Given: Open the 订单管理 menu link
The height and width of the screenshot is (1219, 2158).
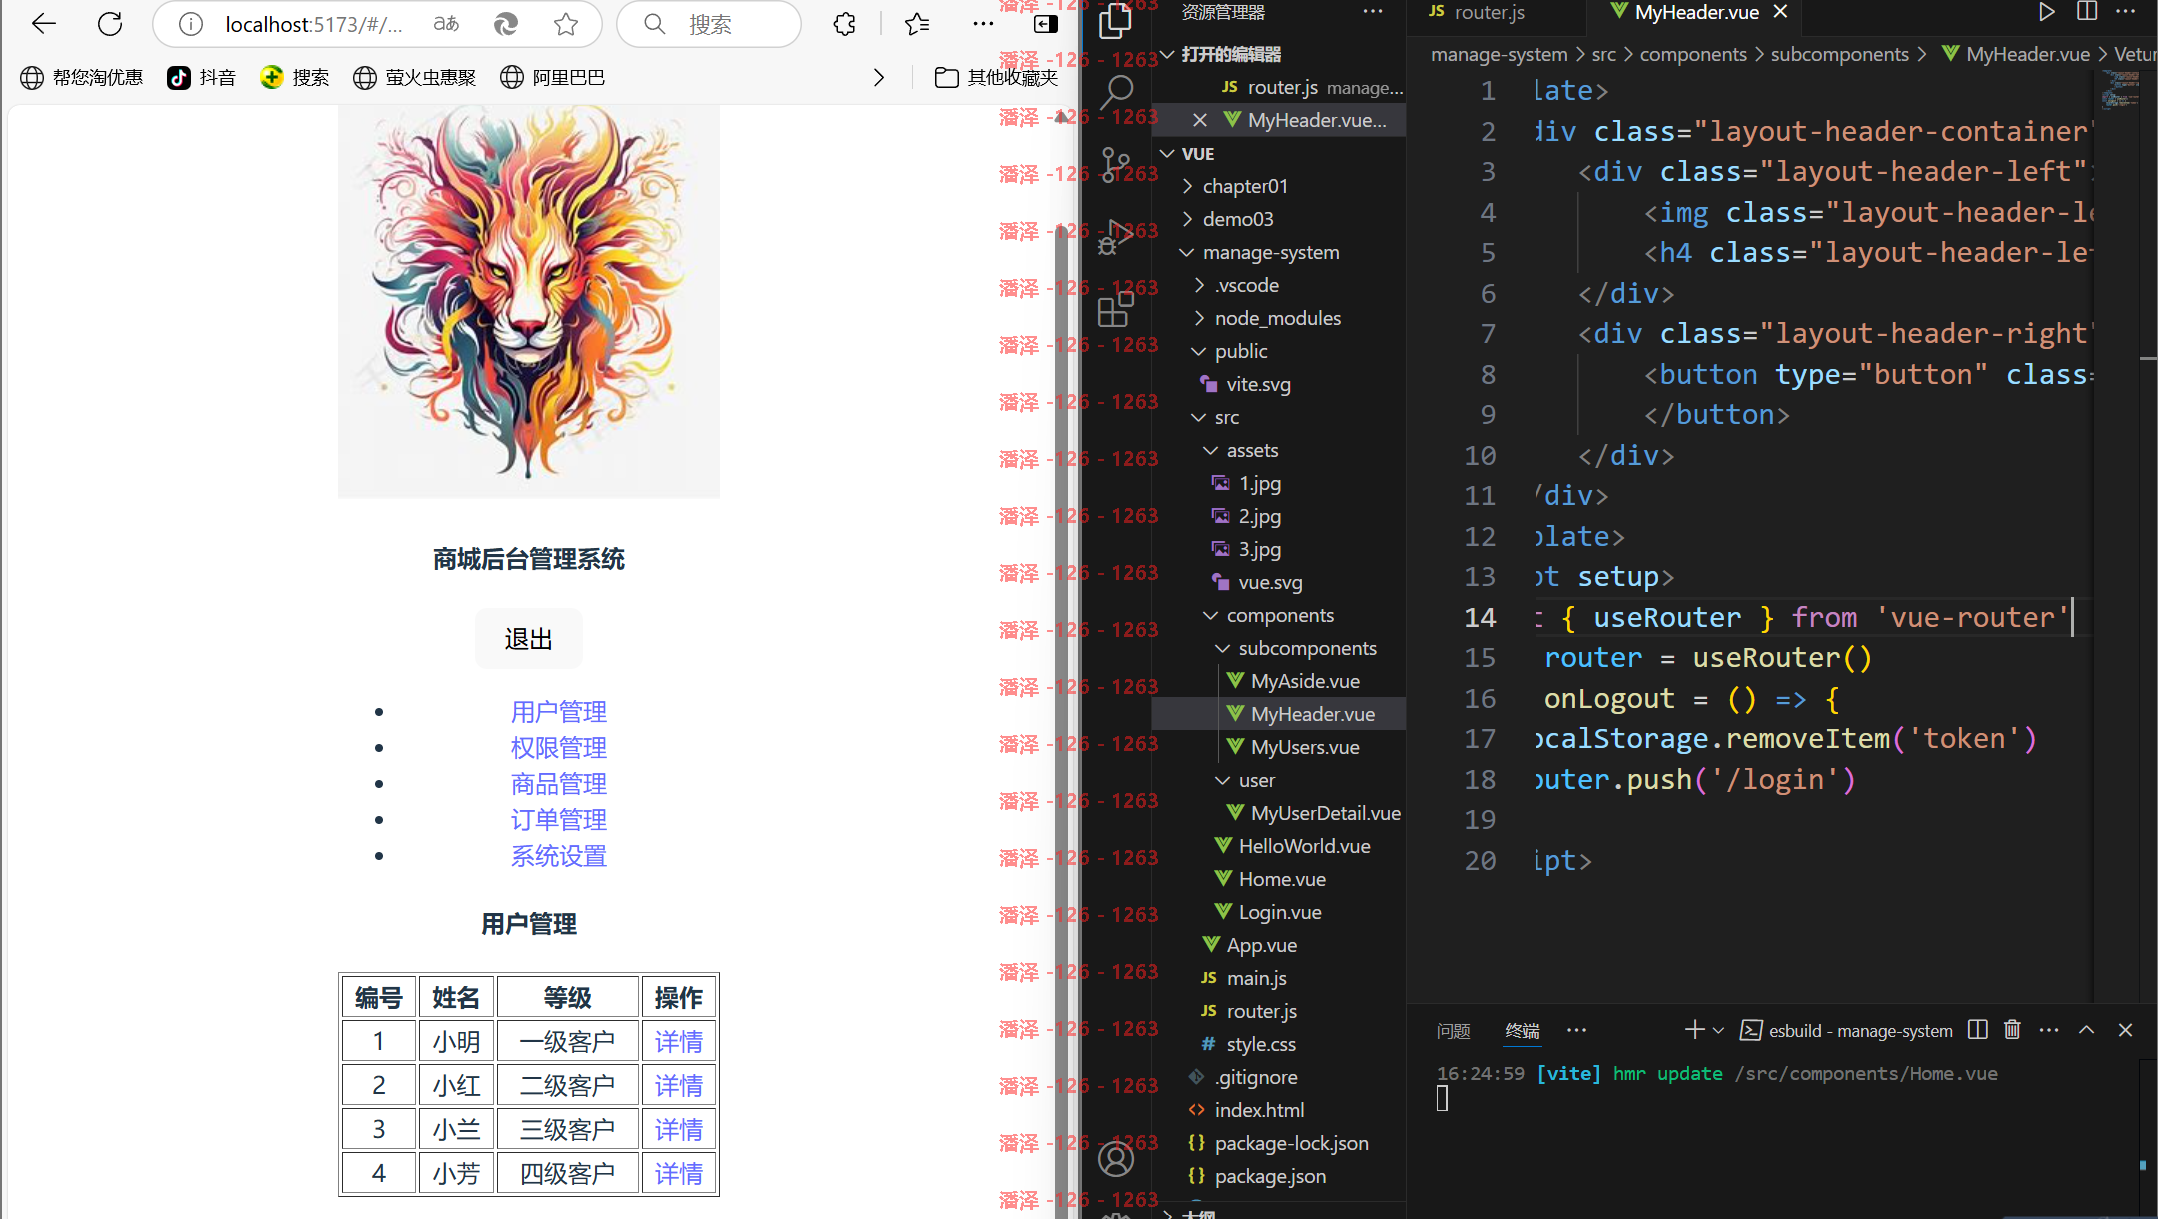Looking at the screenshot, I should (558, 820).
